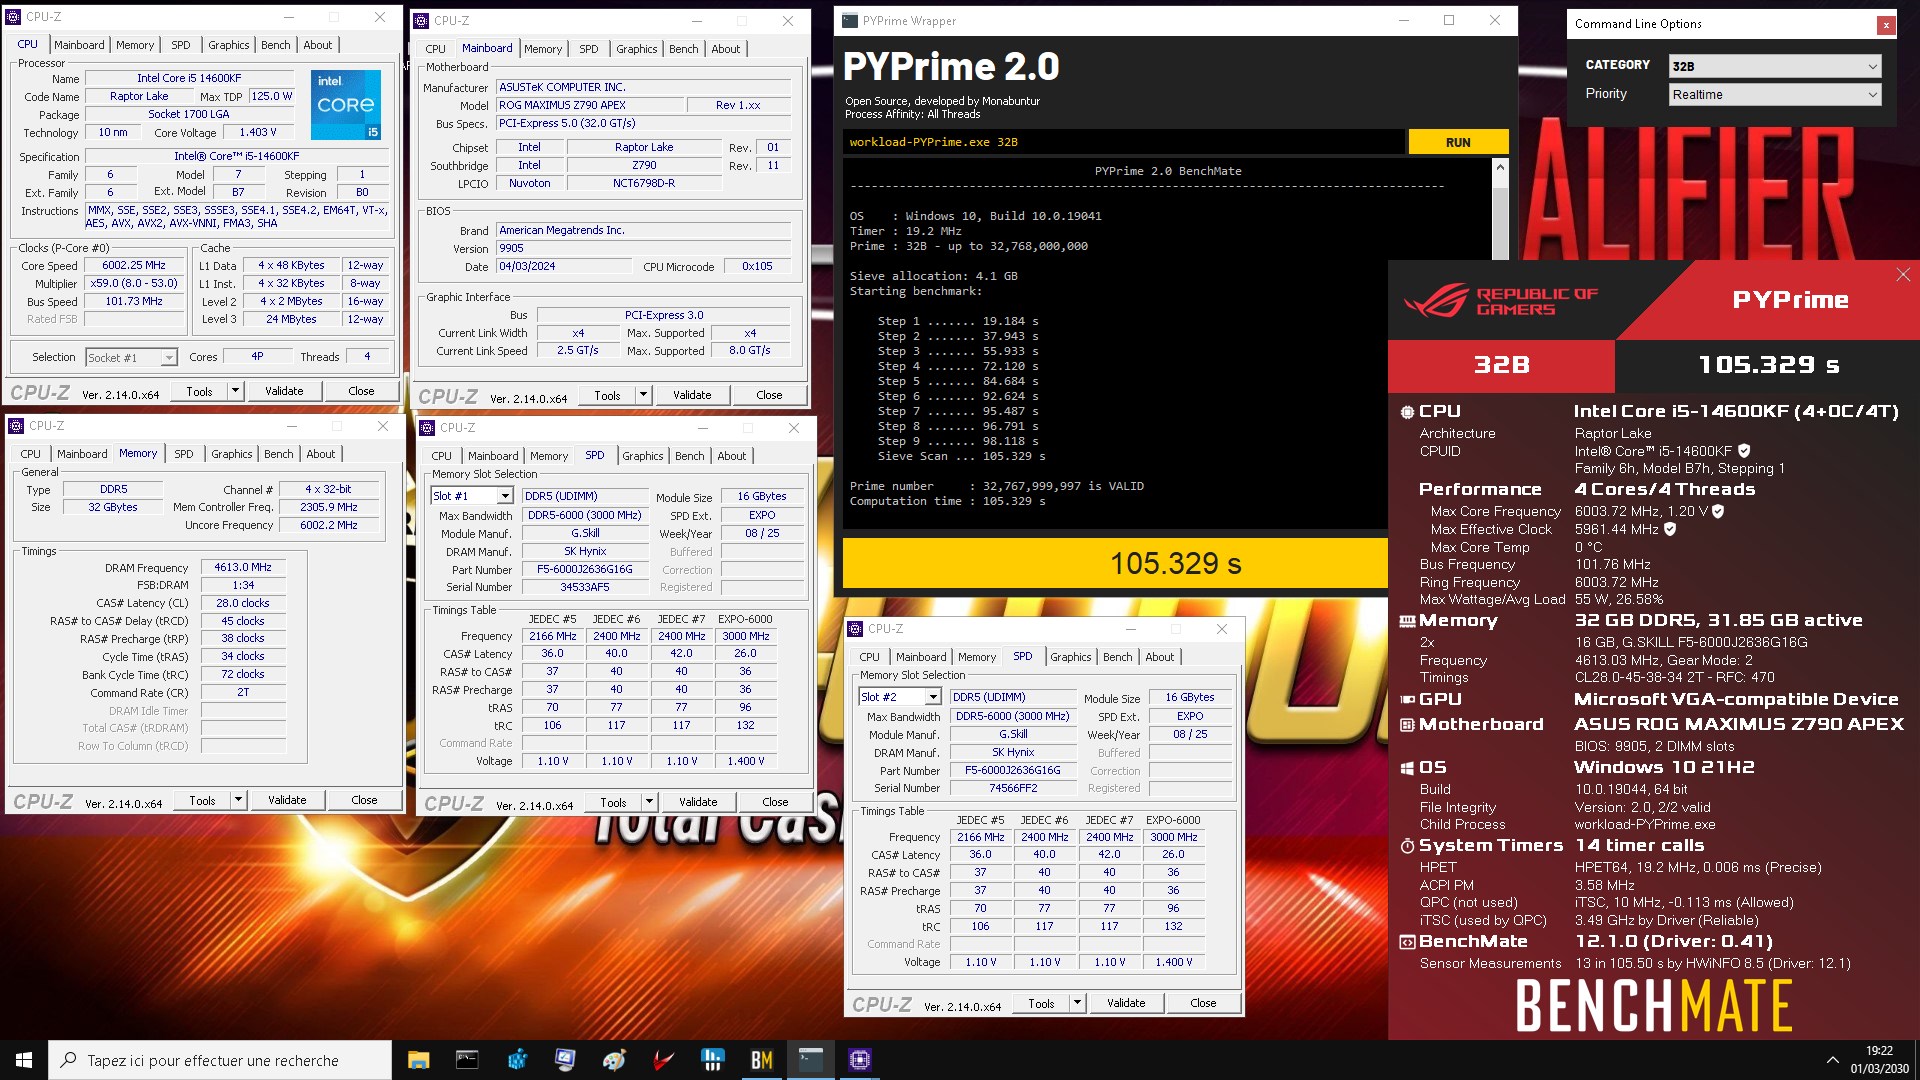Viewport: 1920px width, 1080px height.
Task: Click the Intel Core i5 logo in CPU-Z
Action: coord(346,104)
